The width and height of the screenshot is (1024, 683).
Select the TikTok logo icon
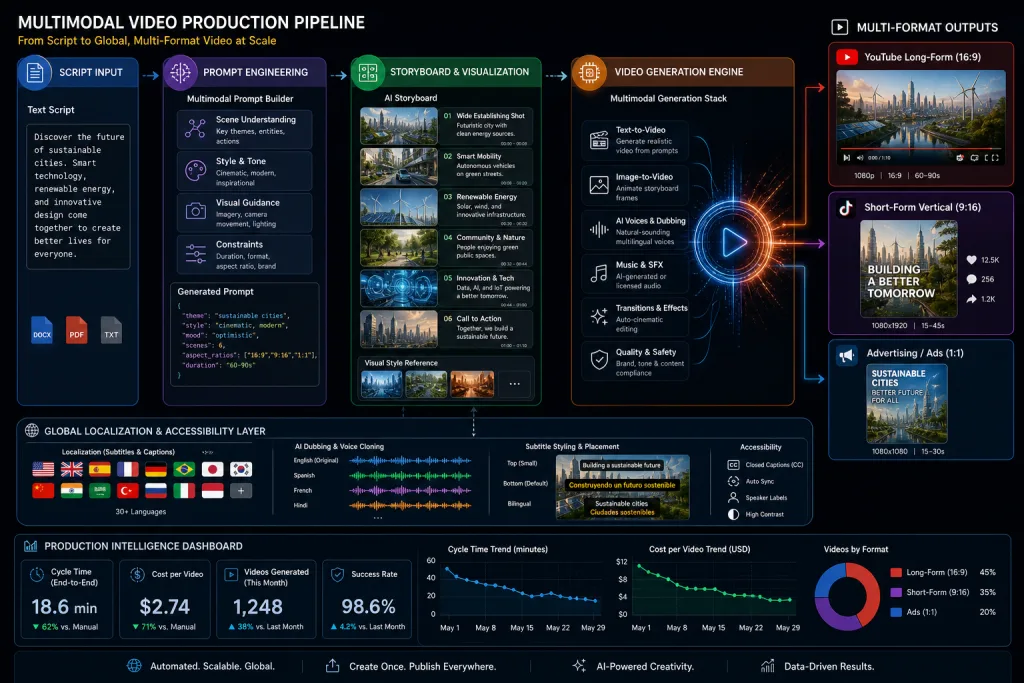[x=846, y=208]
